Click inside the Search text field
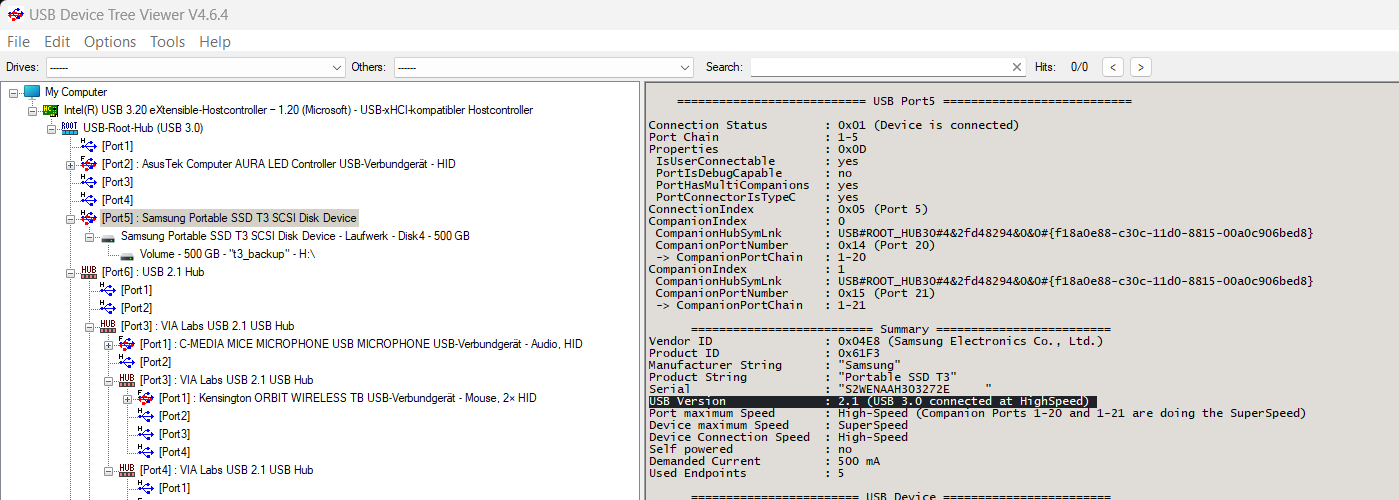 click(x=880, y=67)
